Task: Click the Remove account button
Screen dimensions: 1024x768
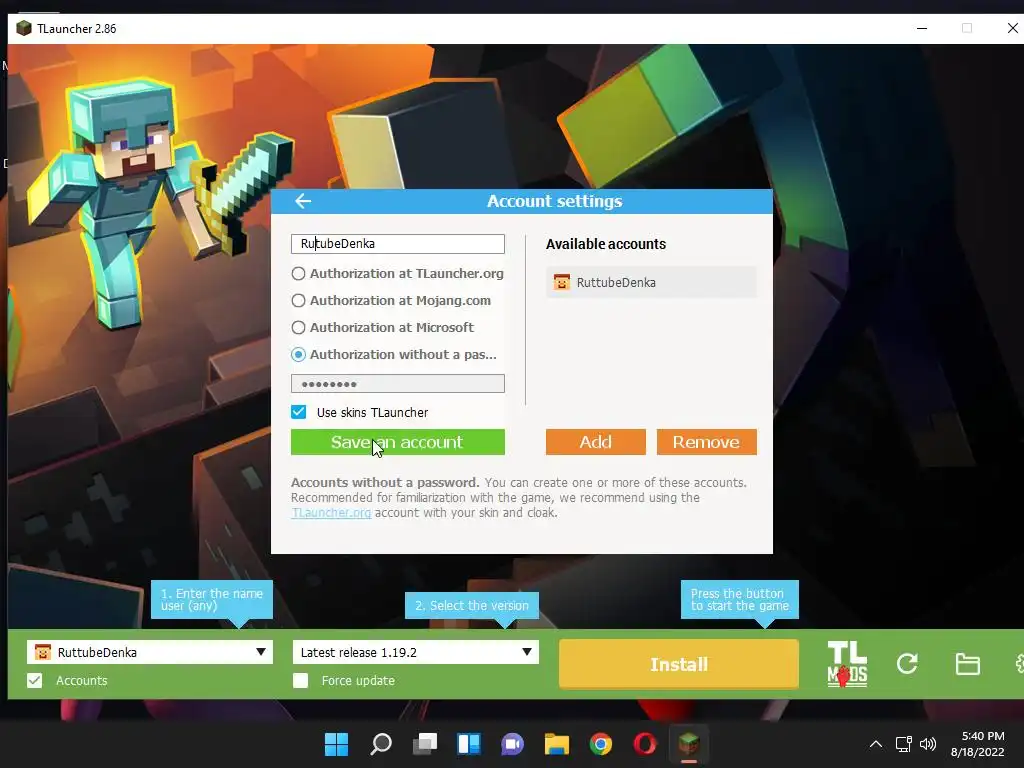Action: [x=707, y=442]
